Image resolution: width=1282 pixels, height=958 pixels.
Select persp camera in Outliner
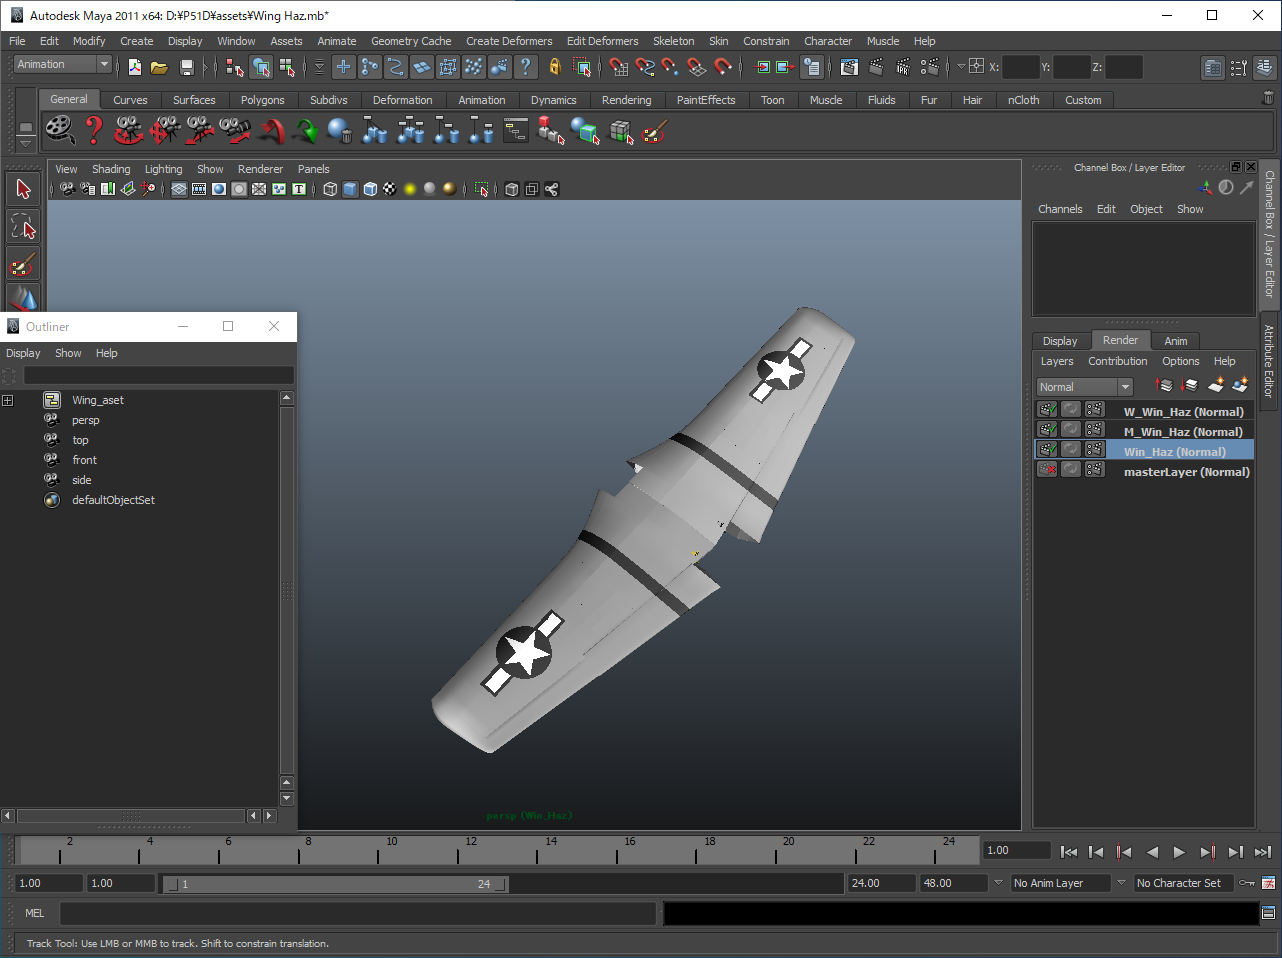point(85,420)
